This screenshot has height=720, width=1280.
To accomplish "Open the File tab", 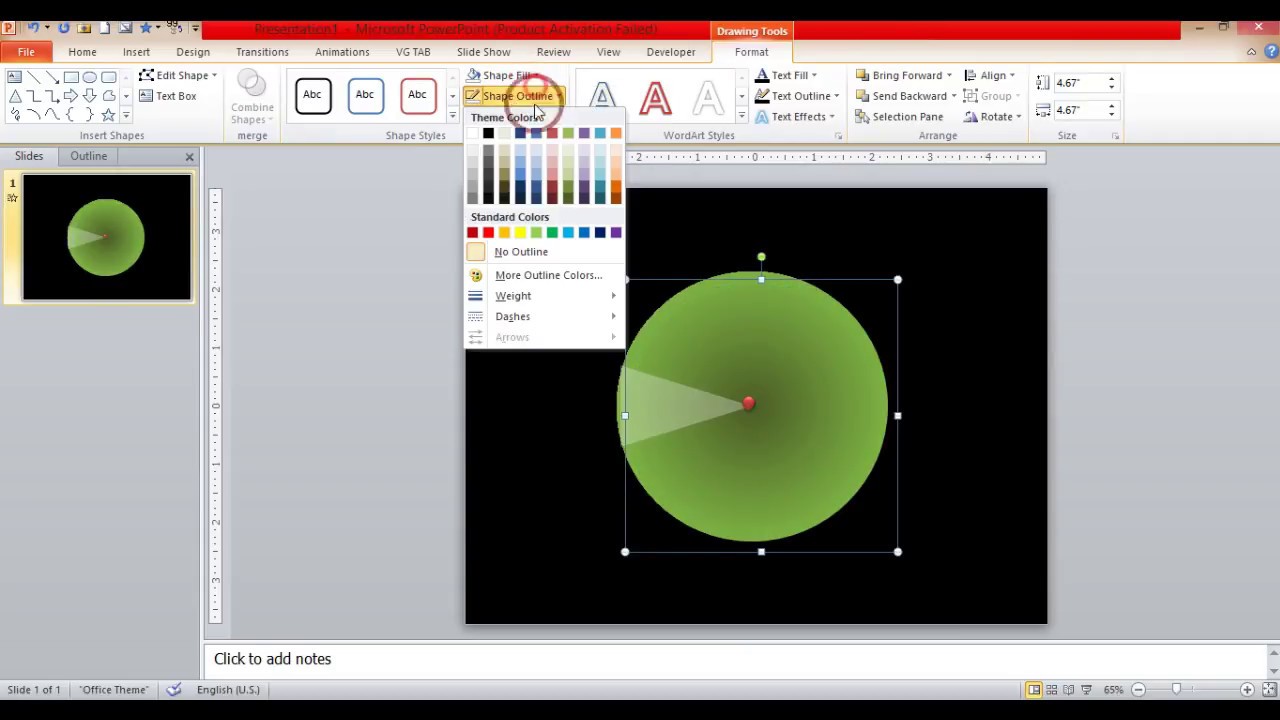I will 26,52.
